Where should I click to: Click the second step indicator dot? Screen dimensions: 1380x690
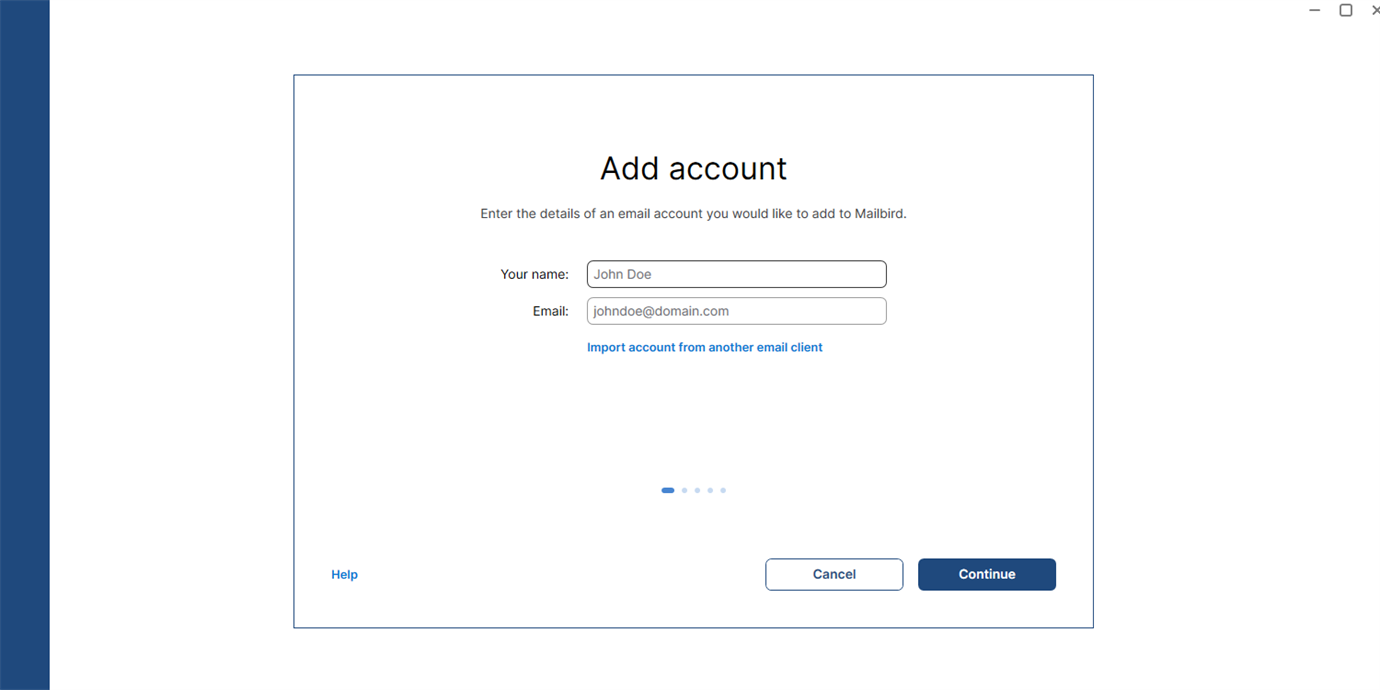(684, 490)
